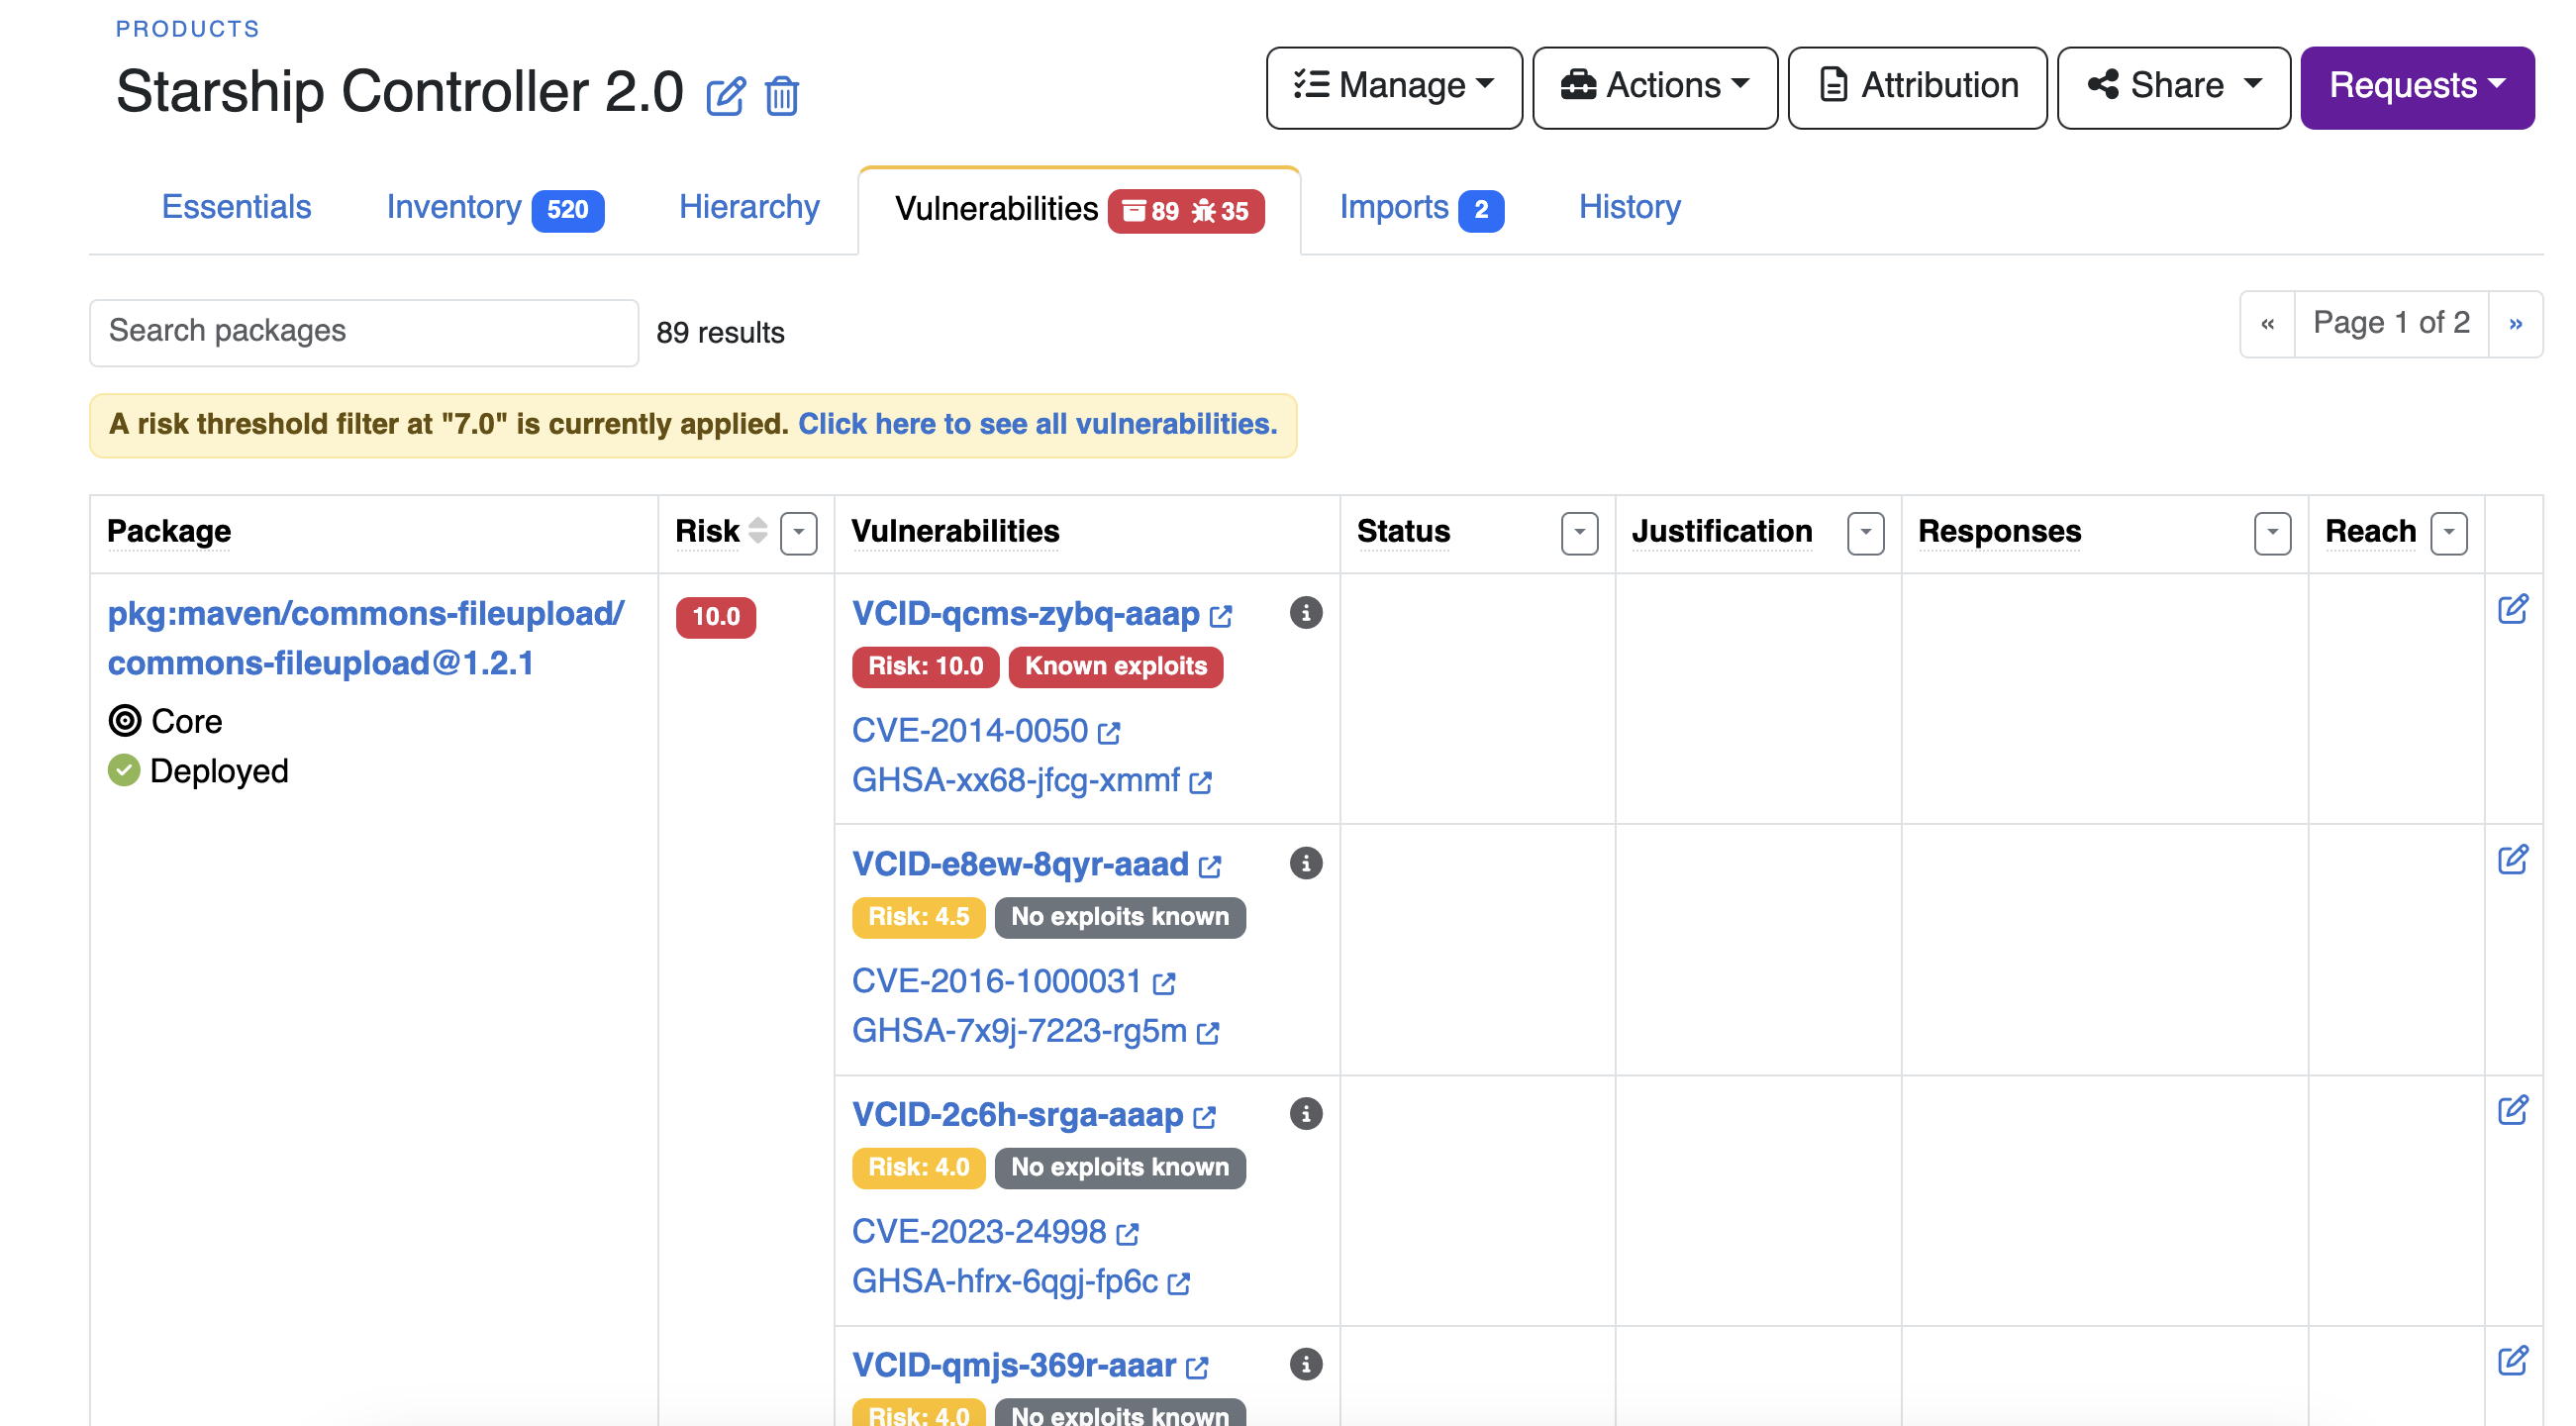
Task: Open info icon for VCID-e8ew-8qyr-aaad
Action: tap(1305, 862)
